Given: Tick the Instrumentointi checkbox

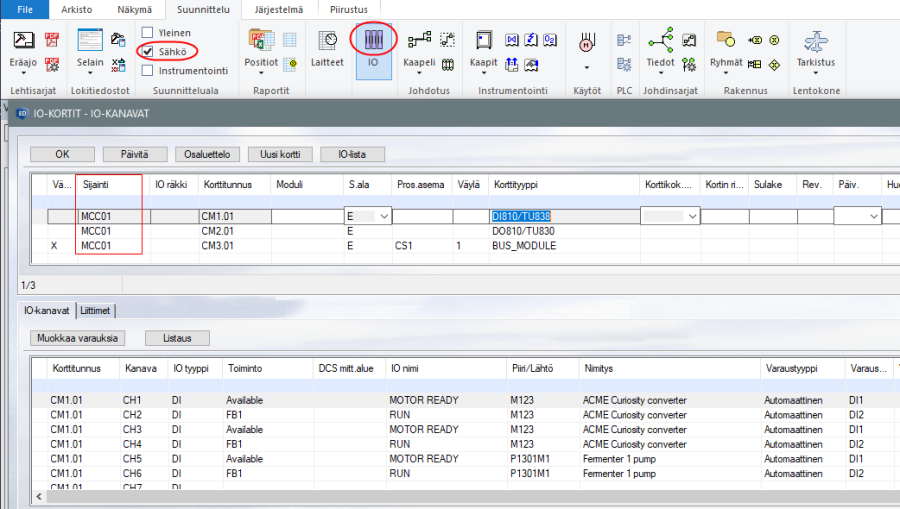Looking at the screenshot, I should [148, 70].
